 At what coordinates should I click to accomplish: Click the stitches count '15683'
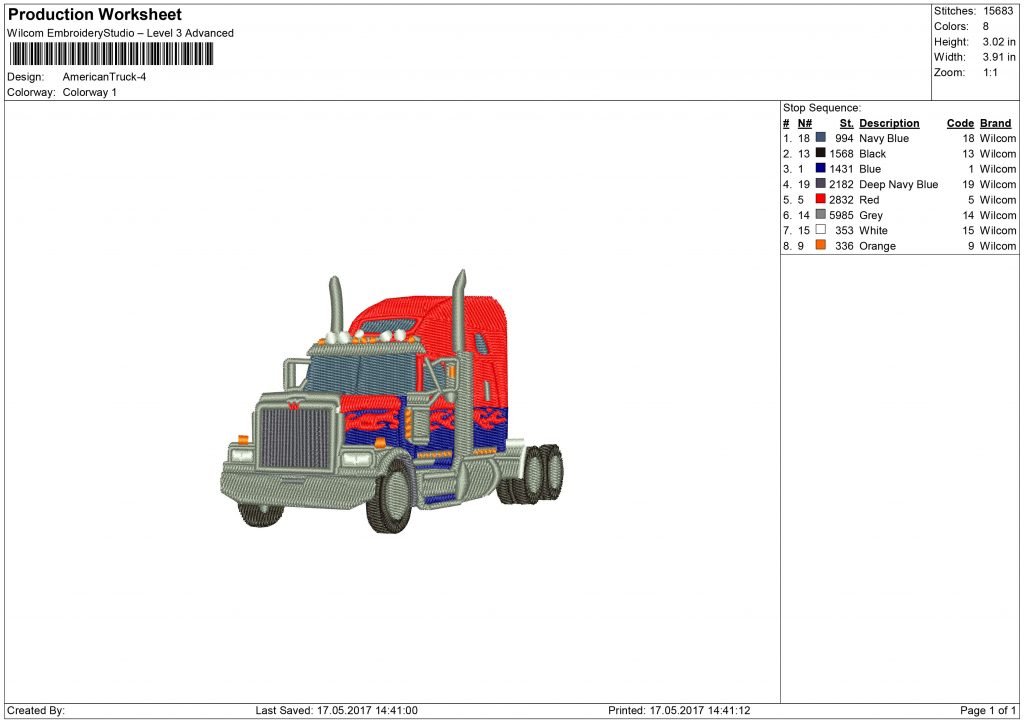999,11
